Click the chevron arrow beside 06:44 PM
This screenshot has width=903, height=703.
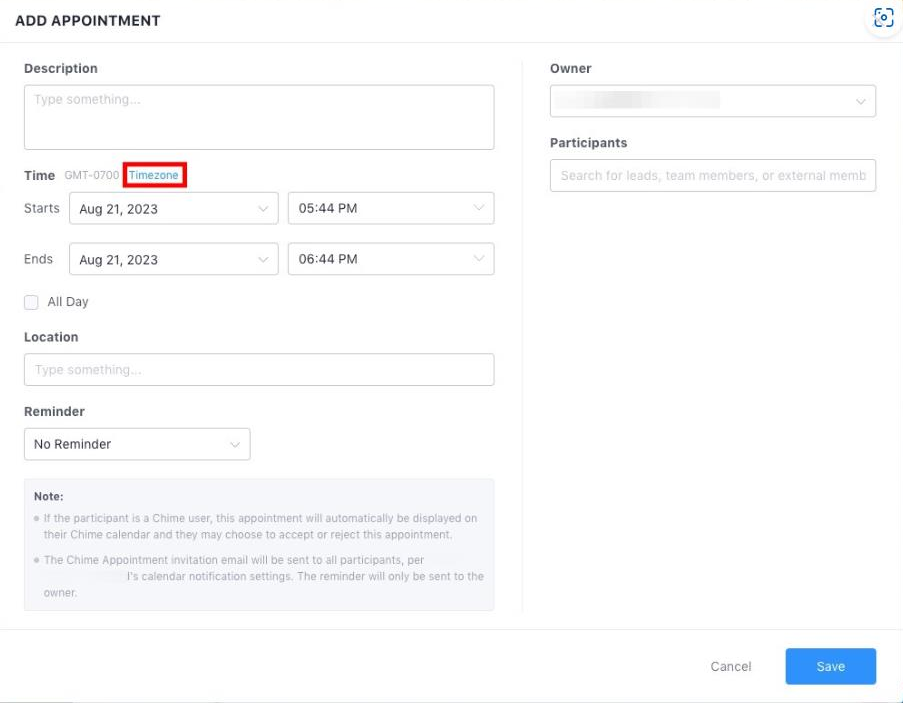[x=478, y=260]
